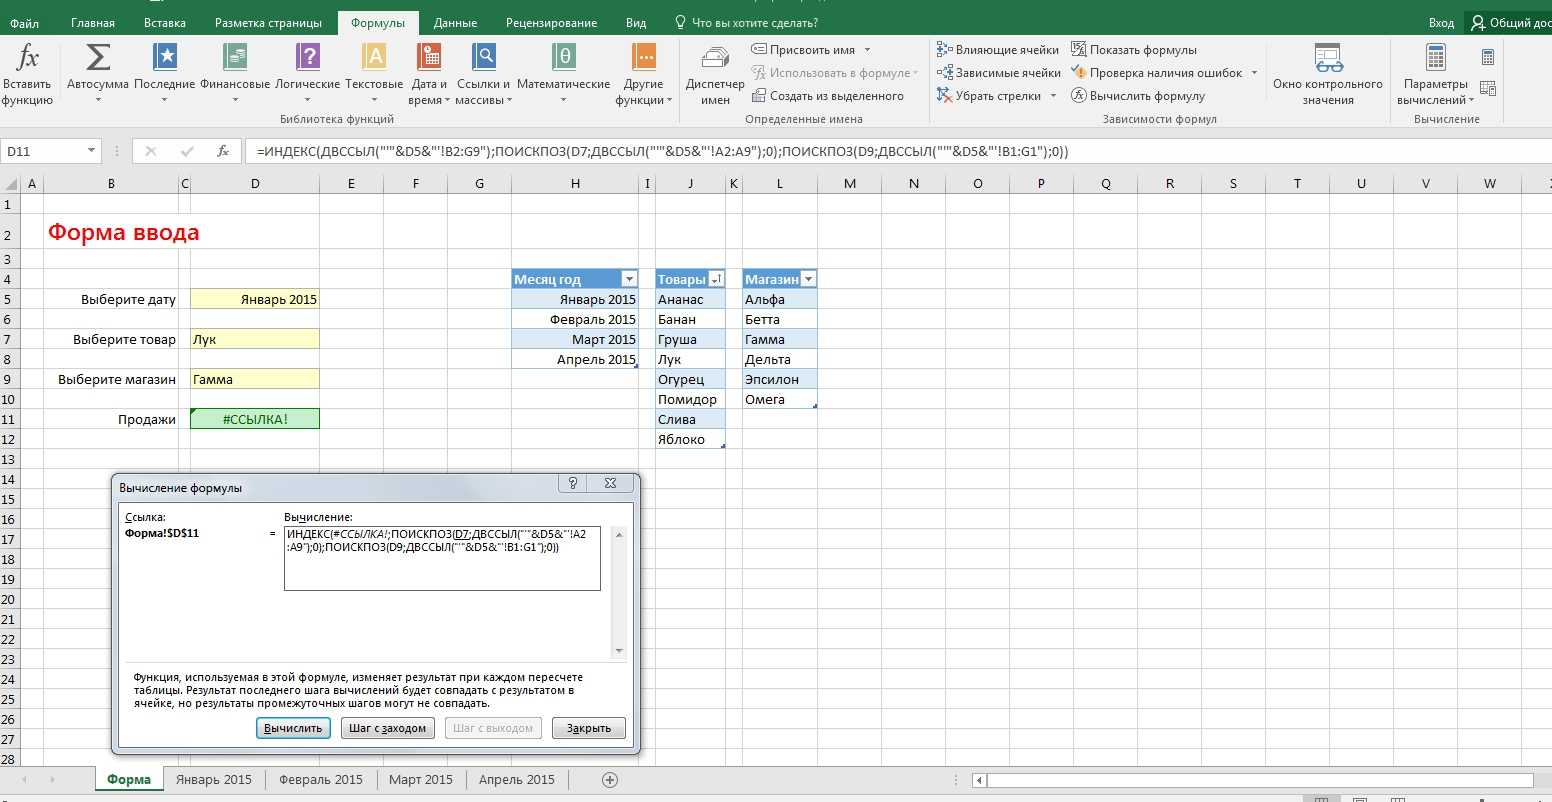Open the Логические functions library
The width and height of the screenshot is (1552, 802).
coord(308,75)
